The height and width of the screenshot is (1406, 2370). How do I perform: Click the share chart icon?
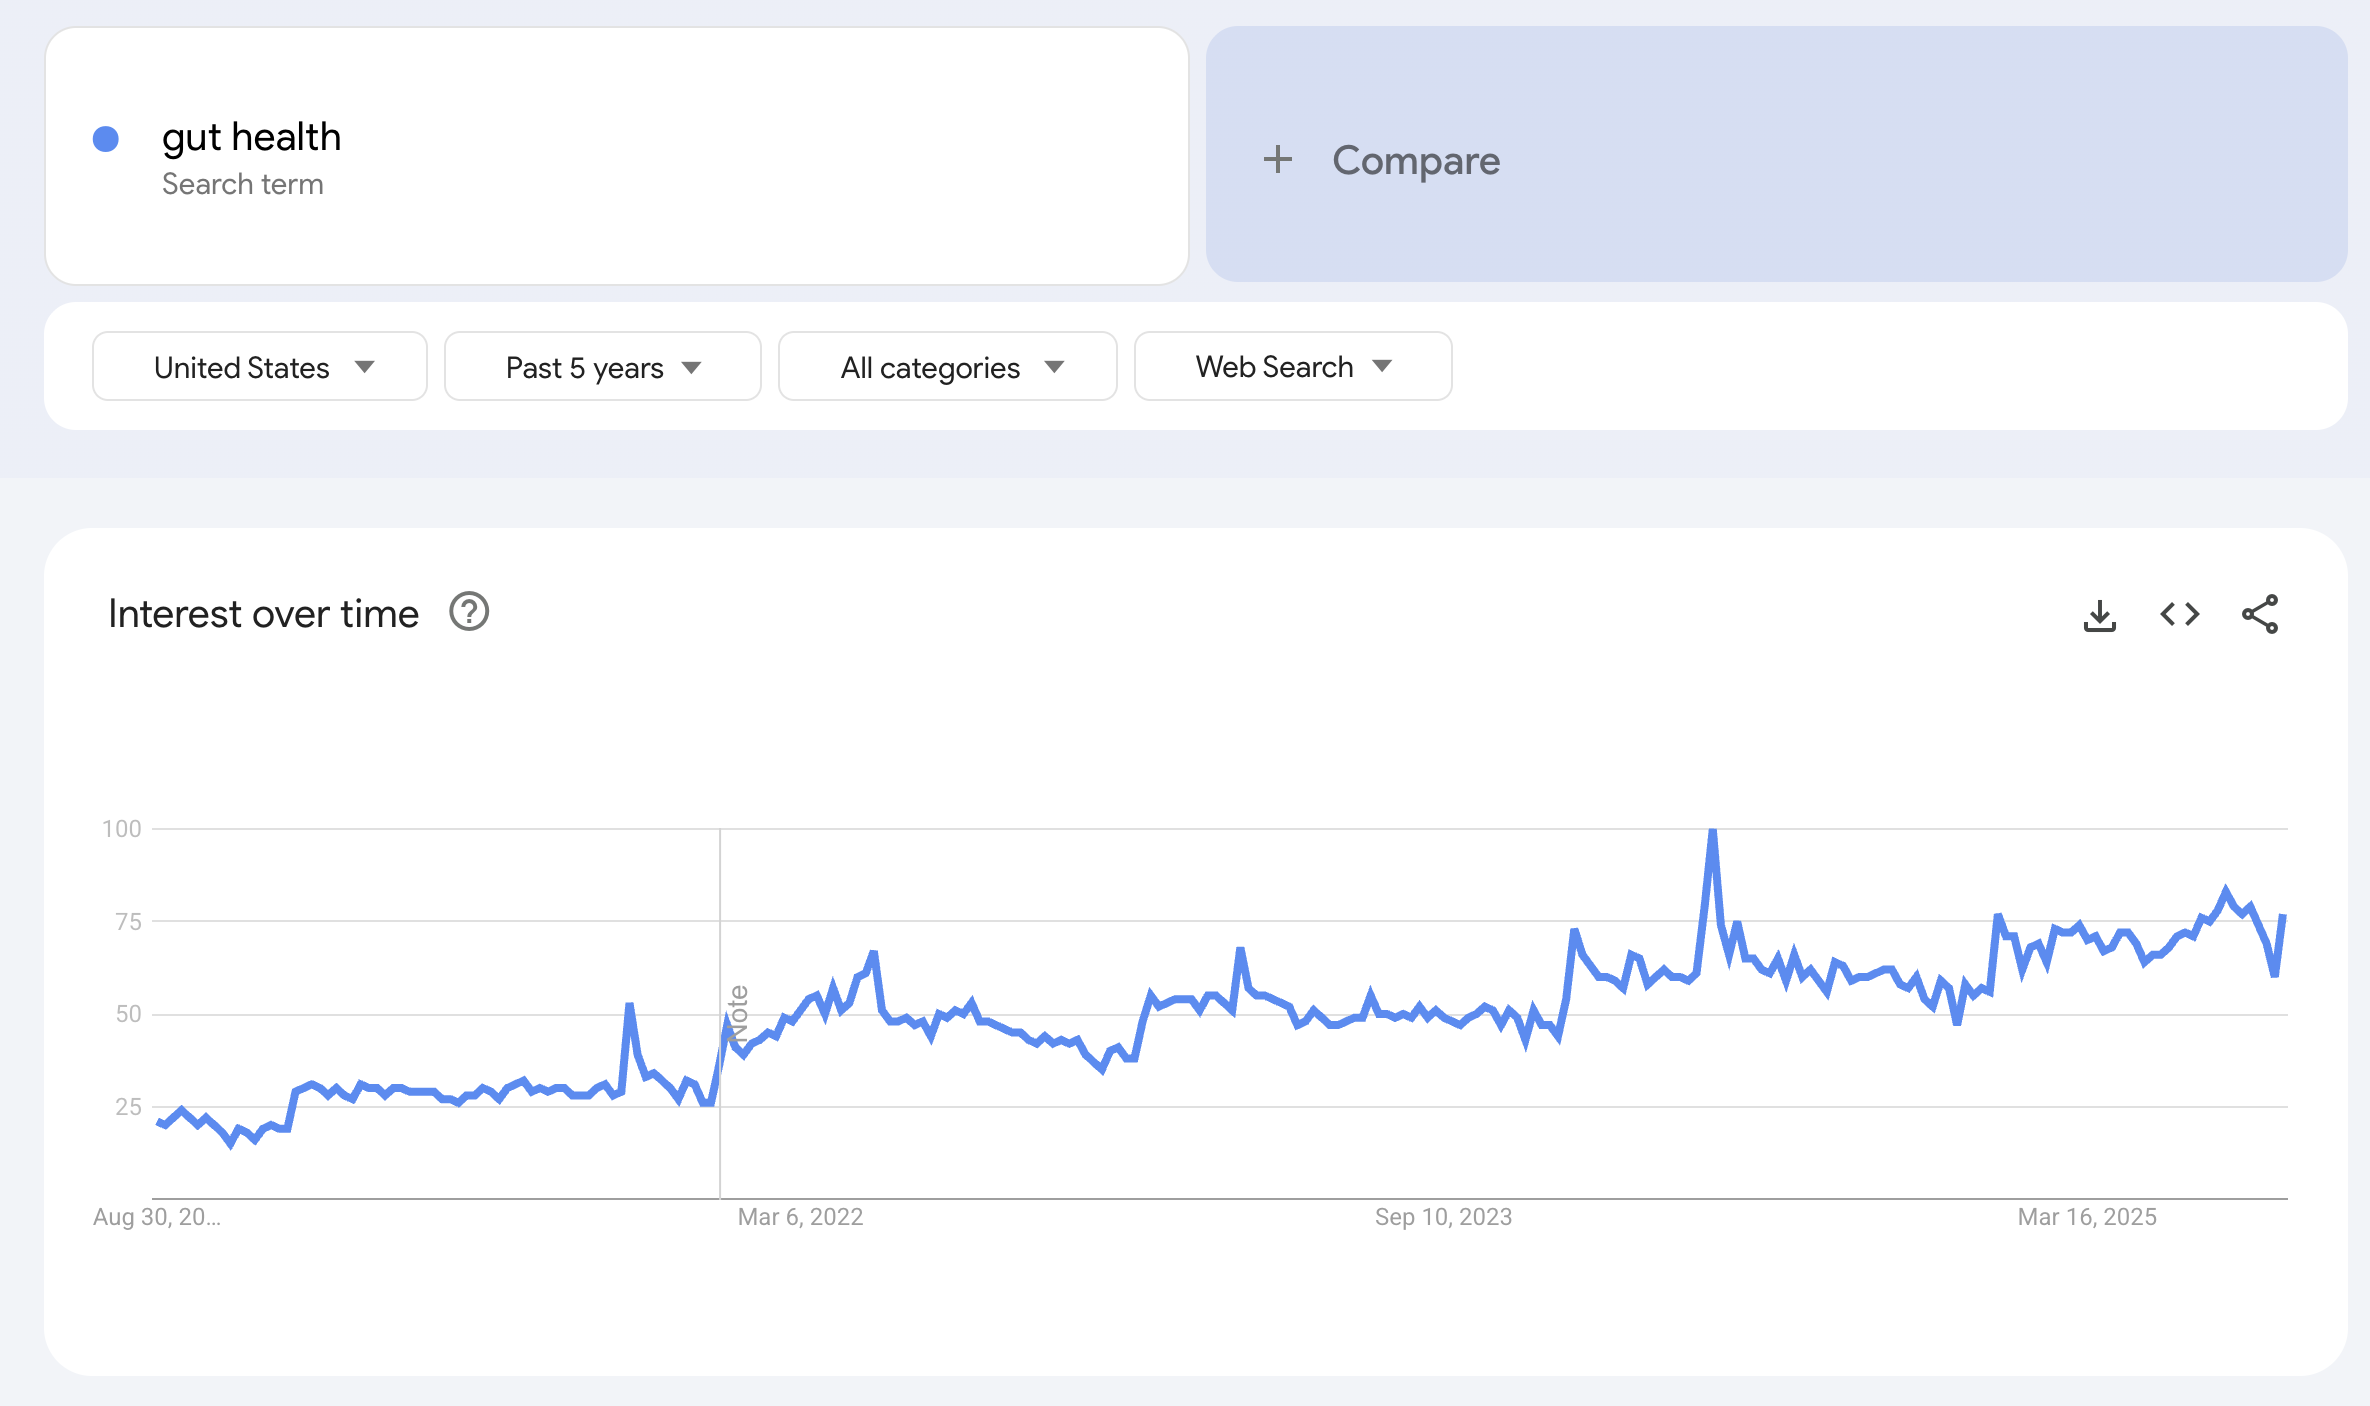click(2260, 614)
